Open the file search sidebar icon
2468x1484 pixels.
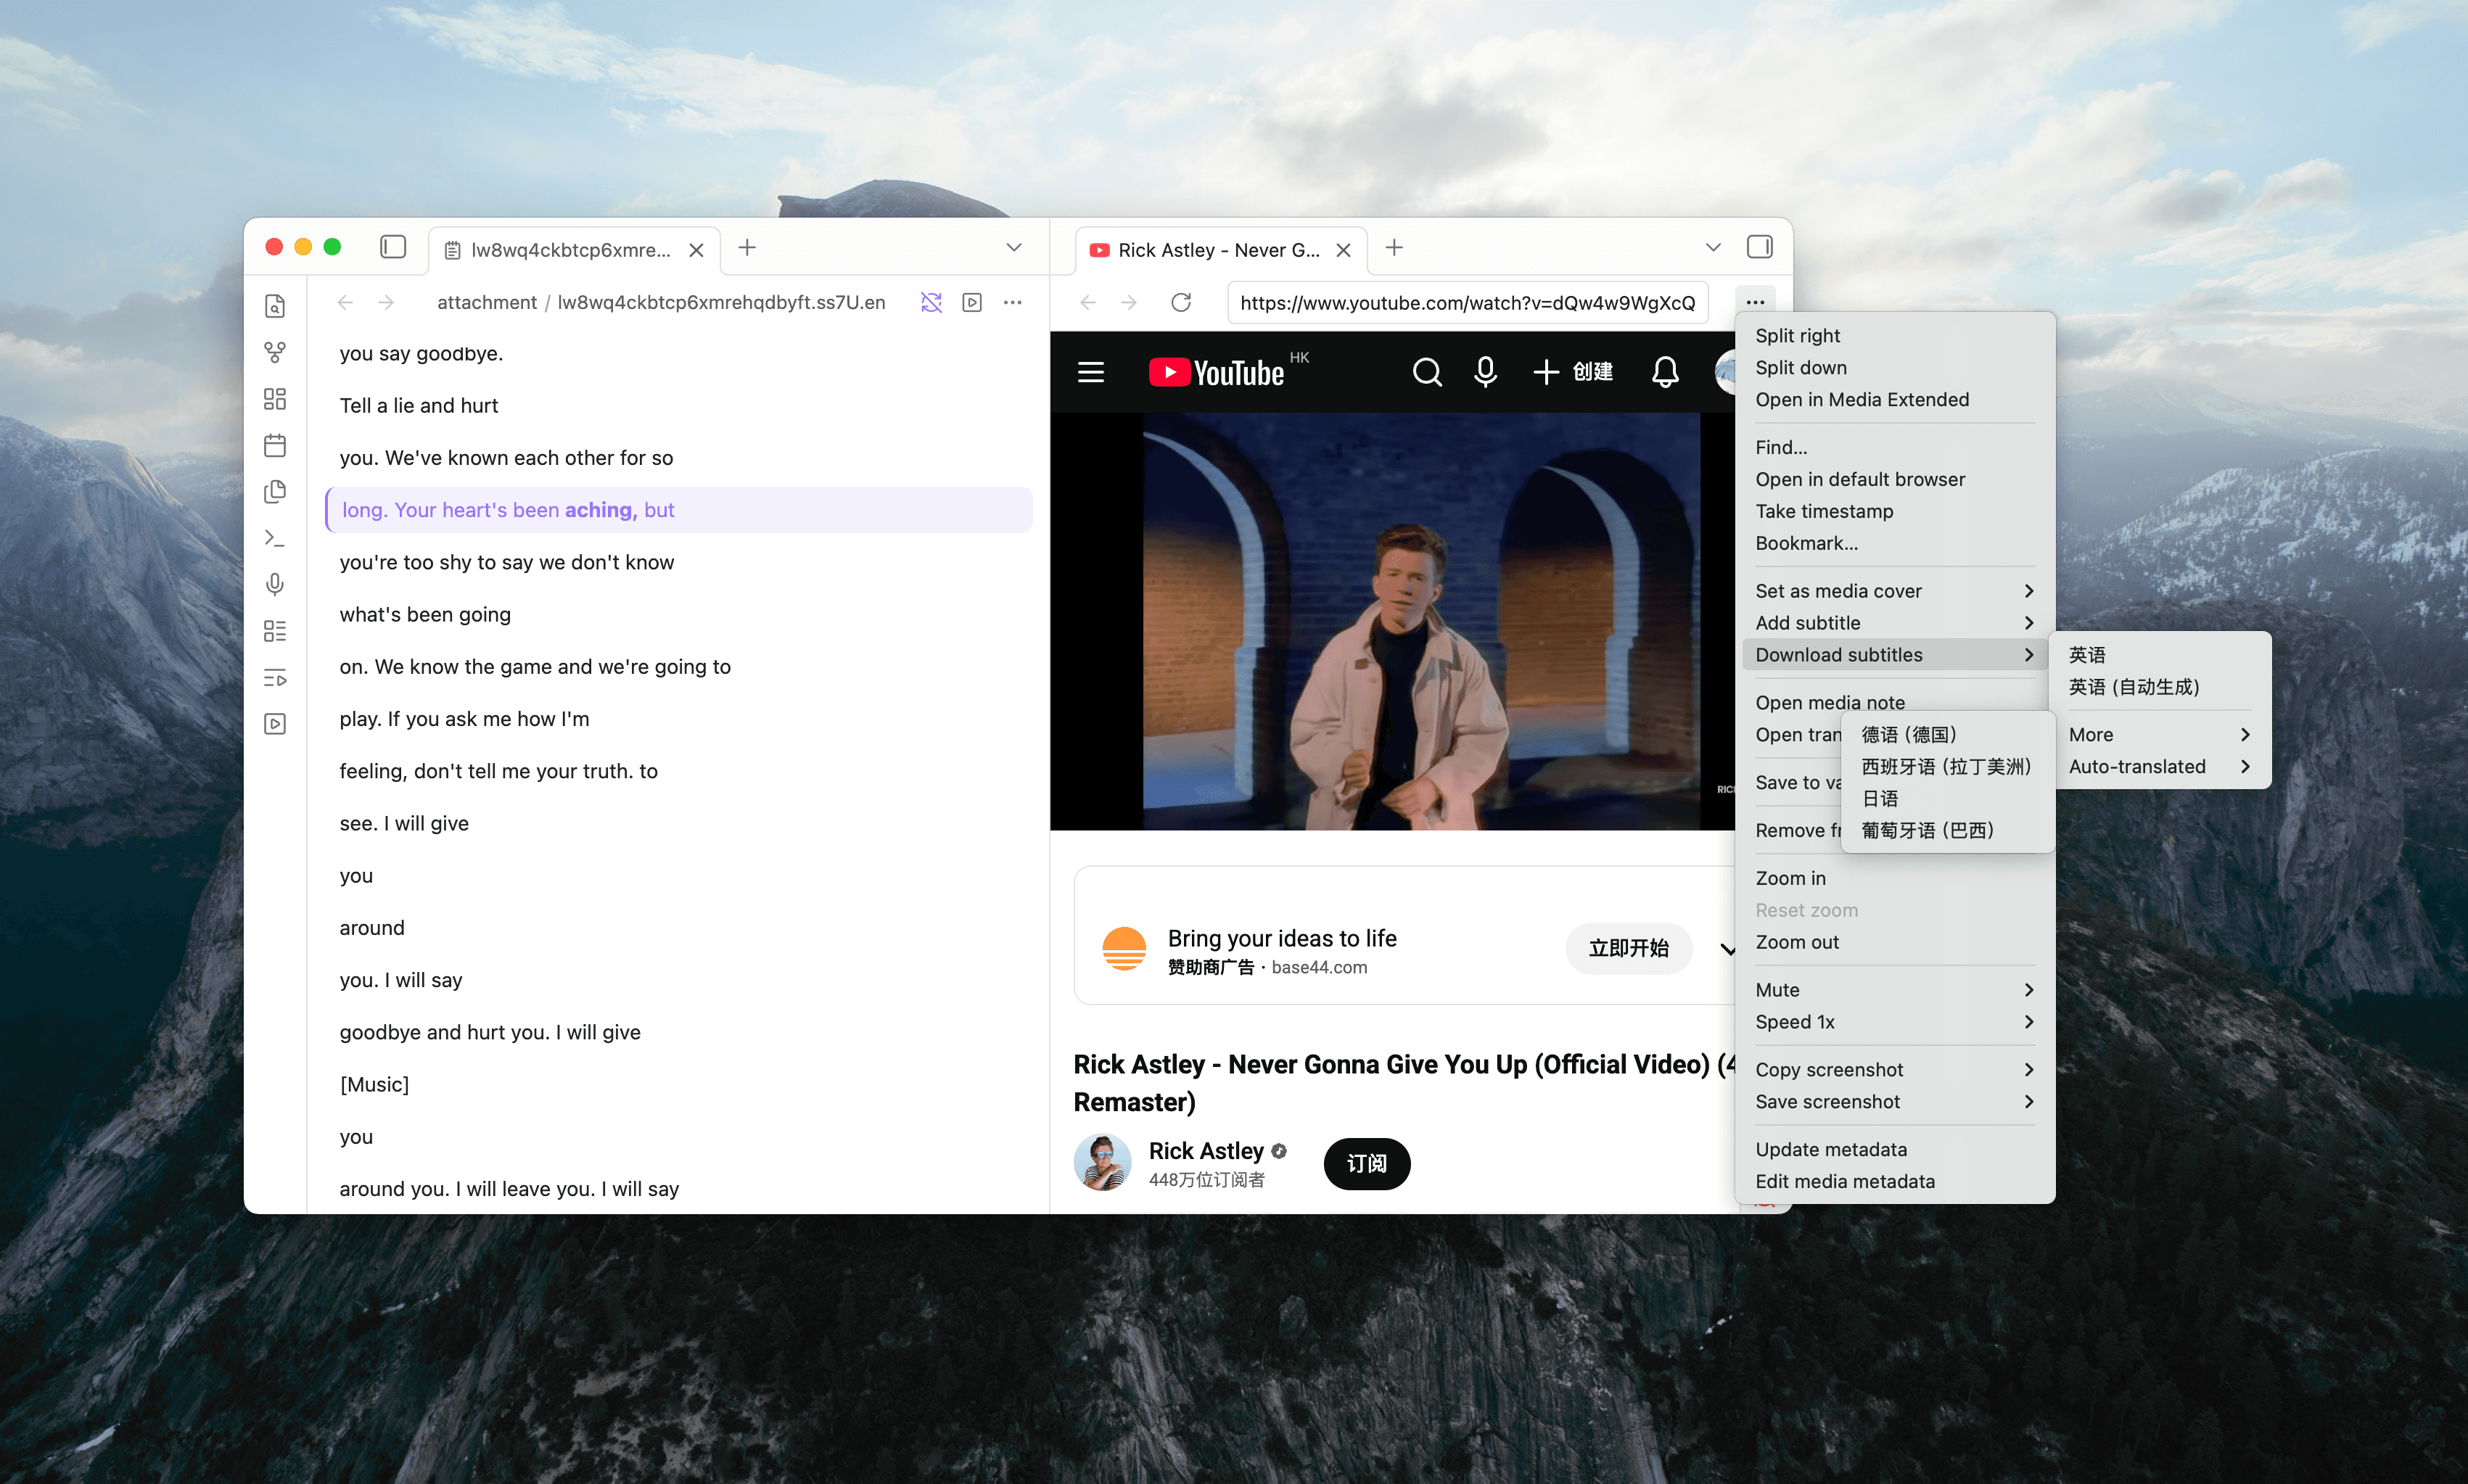275,306
